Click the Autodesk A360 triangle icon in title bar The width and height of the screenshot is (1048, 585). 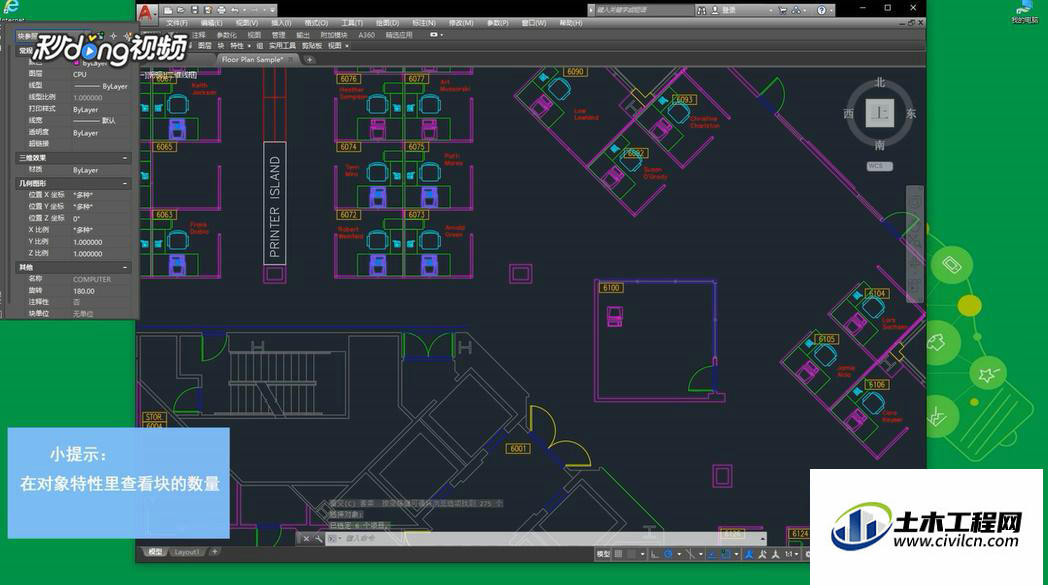[796, 10]
